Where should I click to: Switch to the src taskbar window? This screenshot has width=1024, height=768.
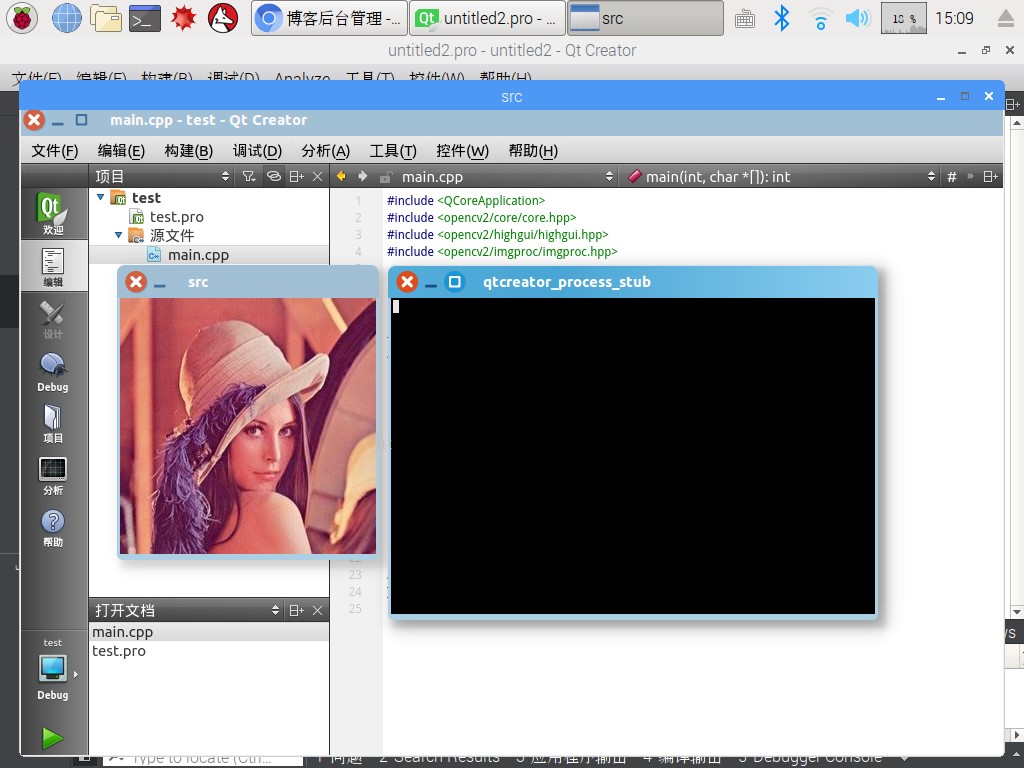point(645,18)
